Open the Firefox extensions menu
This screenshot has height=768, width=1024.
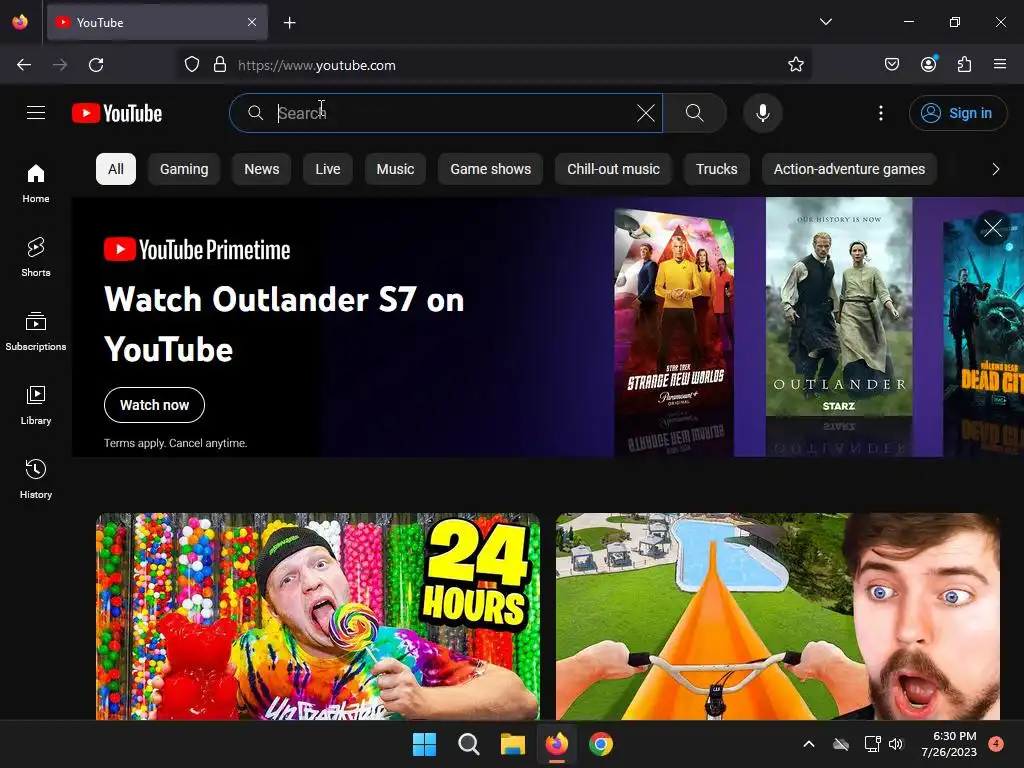pos(964,64)
